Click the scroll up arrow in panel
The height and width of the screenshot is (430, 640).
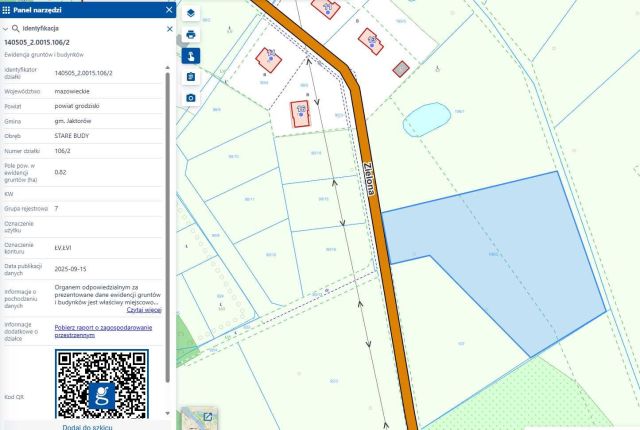click(x=167, y=67)
